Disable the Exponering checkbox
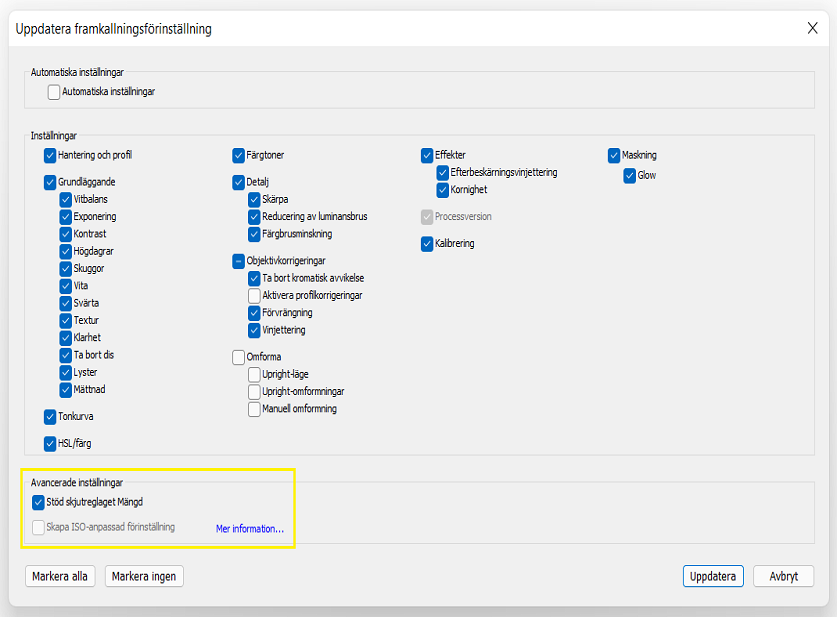837x617 pixels. click(66, 217)
